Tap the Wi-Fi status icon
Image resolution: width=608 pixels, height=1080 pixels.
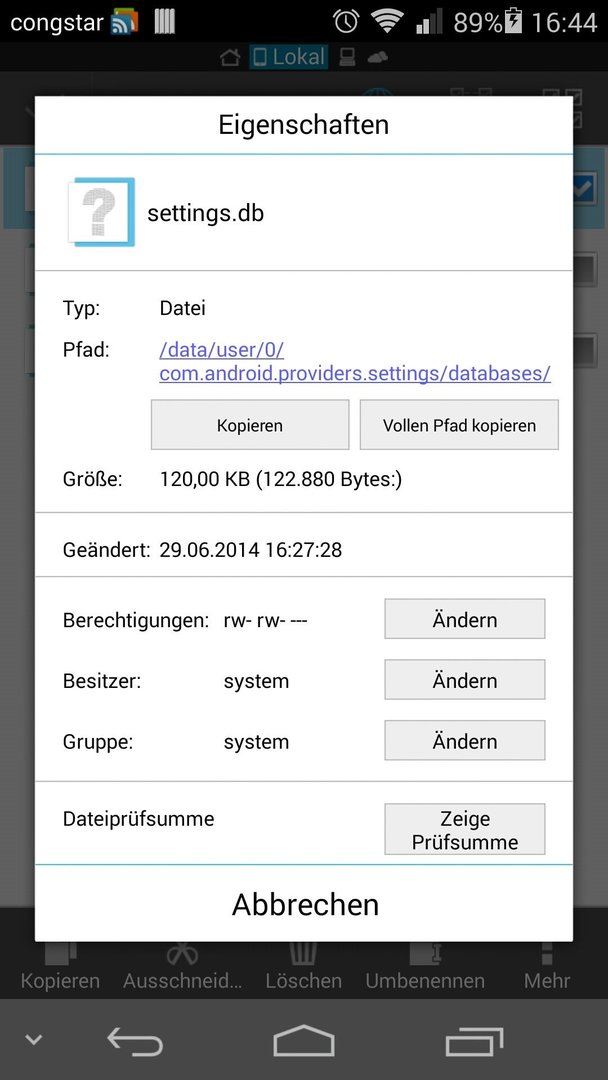(386, 22)
